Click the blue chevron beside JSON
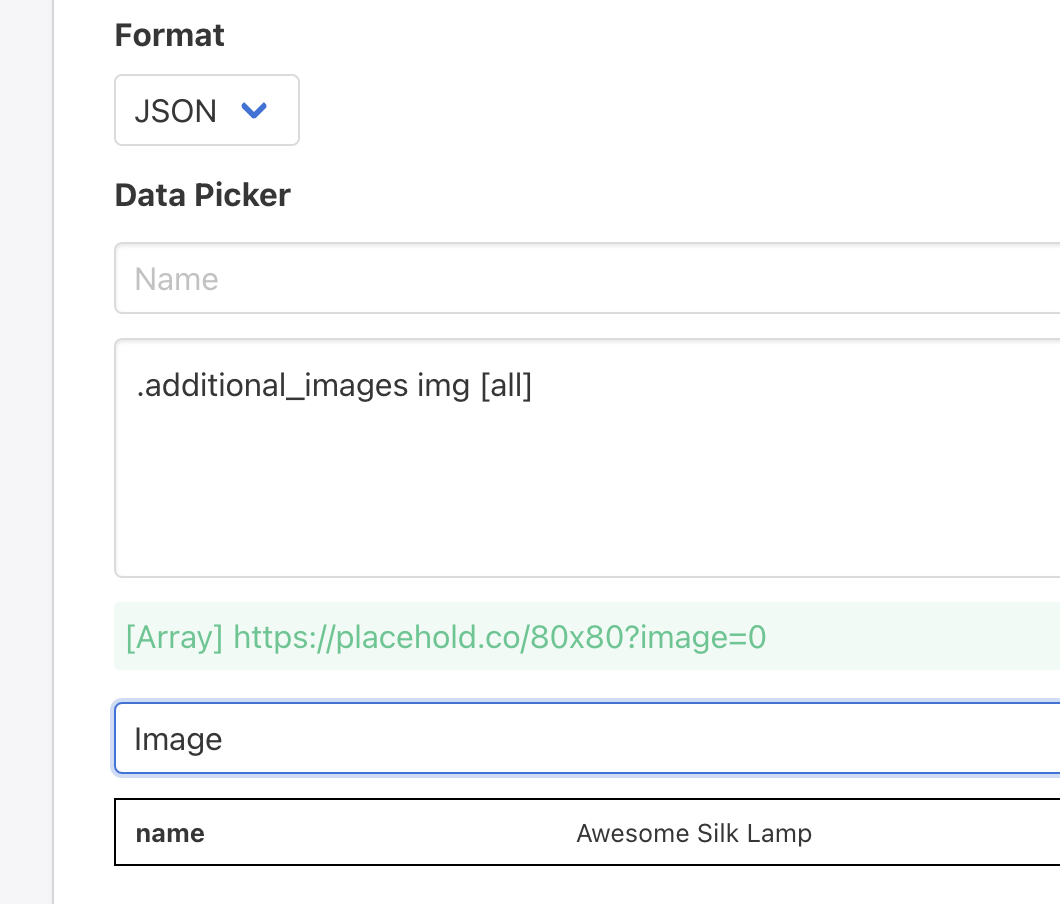Screen dimensions: 1060x904 pyautogui.click(x=254, y=110)
